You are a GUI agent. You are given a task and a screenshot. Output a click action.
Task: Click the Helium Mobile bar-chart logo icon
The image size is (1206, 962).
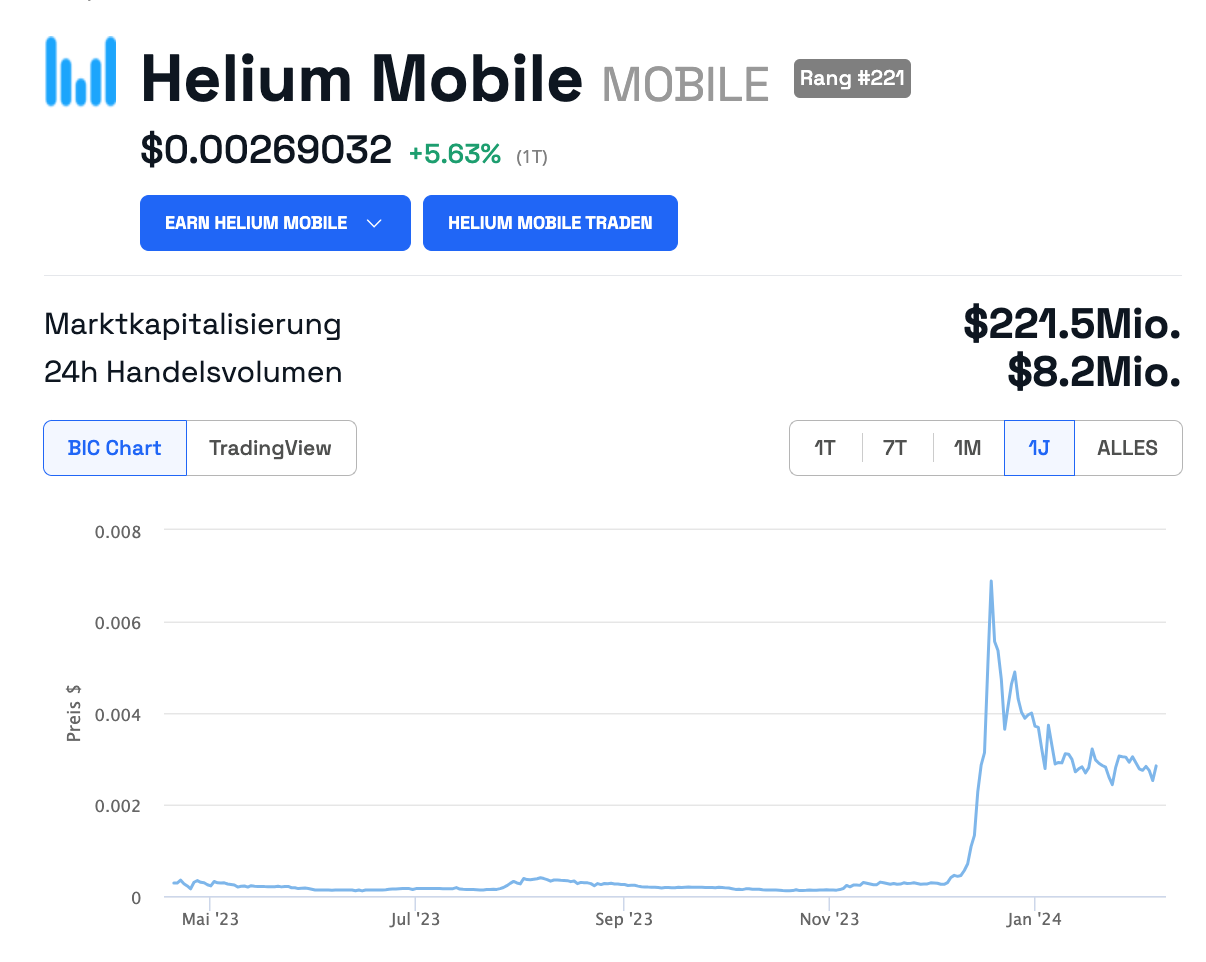(x=80, y=71)
